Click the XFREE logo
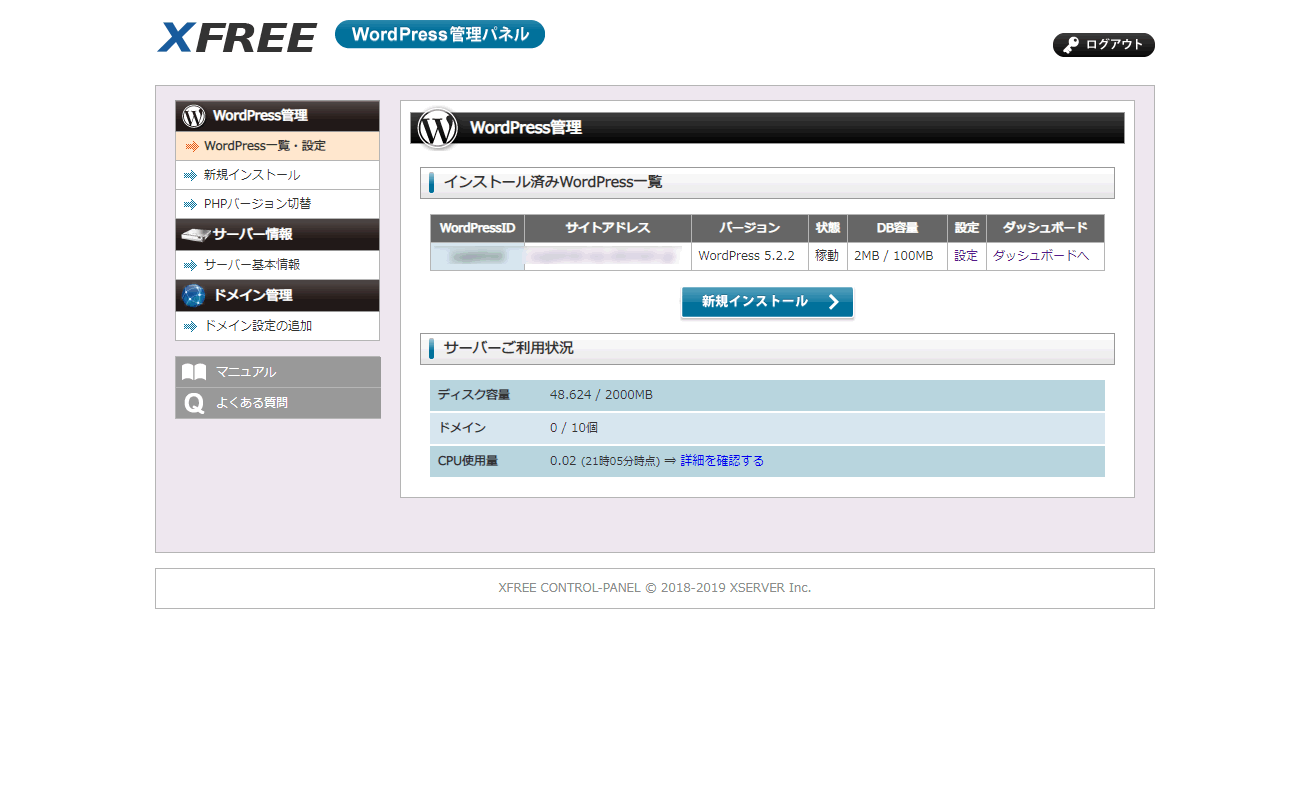This screenshot has width=1300, height=800. 237,37
